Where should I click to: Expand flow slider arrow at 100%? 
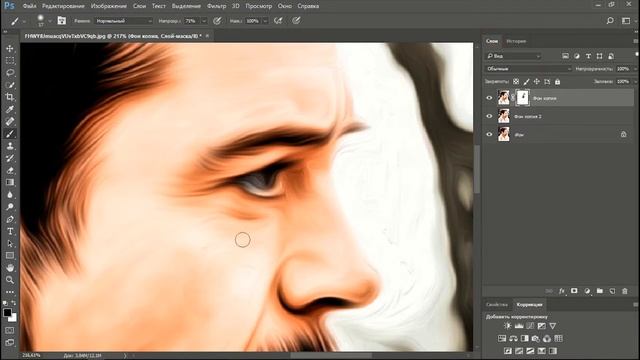(x=265, y=21)
